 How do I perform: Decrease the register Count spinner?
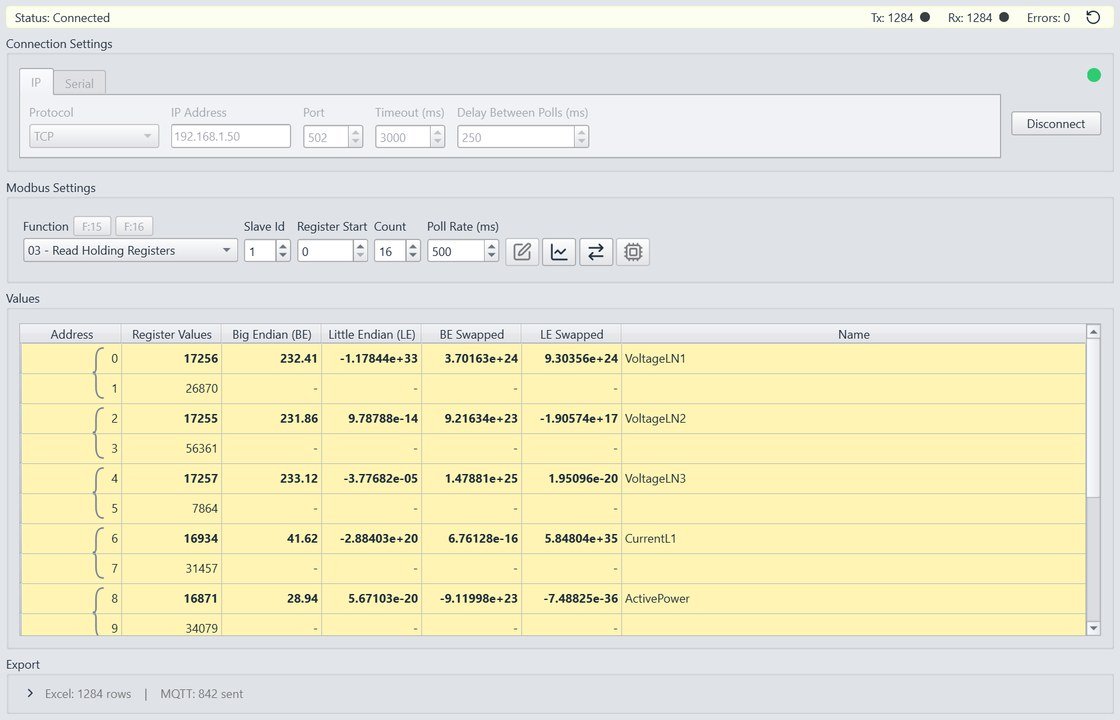coord(413,256)
